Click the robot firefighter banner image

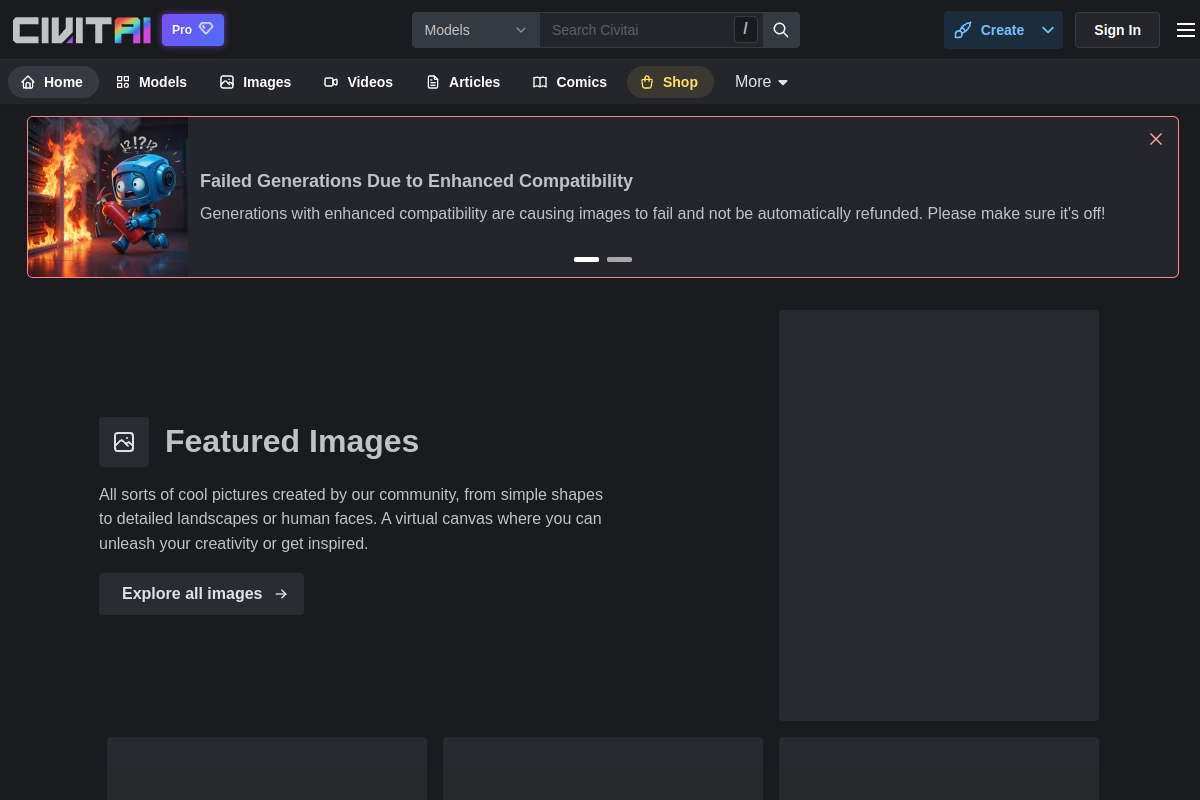tap(108, 197)
